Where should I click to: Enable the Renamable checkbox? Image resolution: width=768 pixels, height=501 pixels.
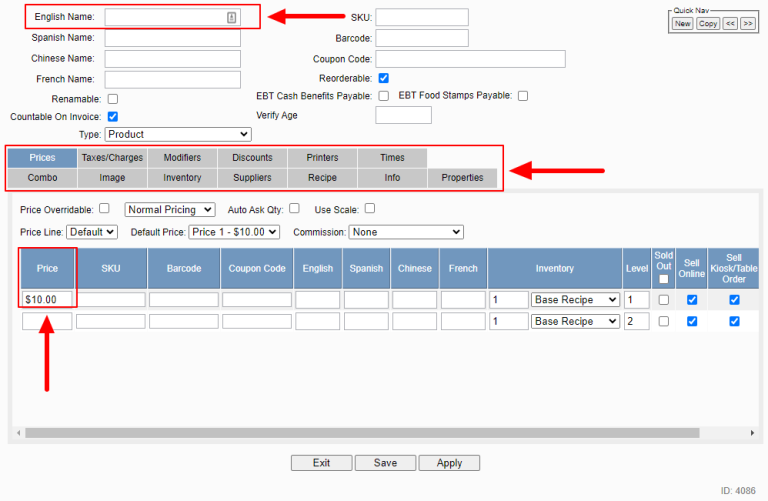click(112, 99)
